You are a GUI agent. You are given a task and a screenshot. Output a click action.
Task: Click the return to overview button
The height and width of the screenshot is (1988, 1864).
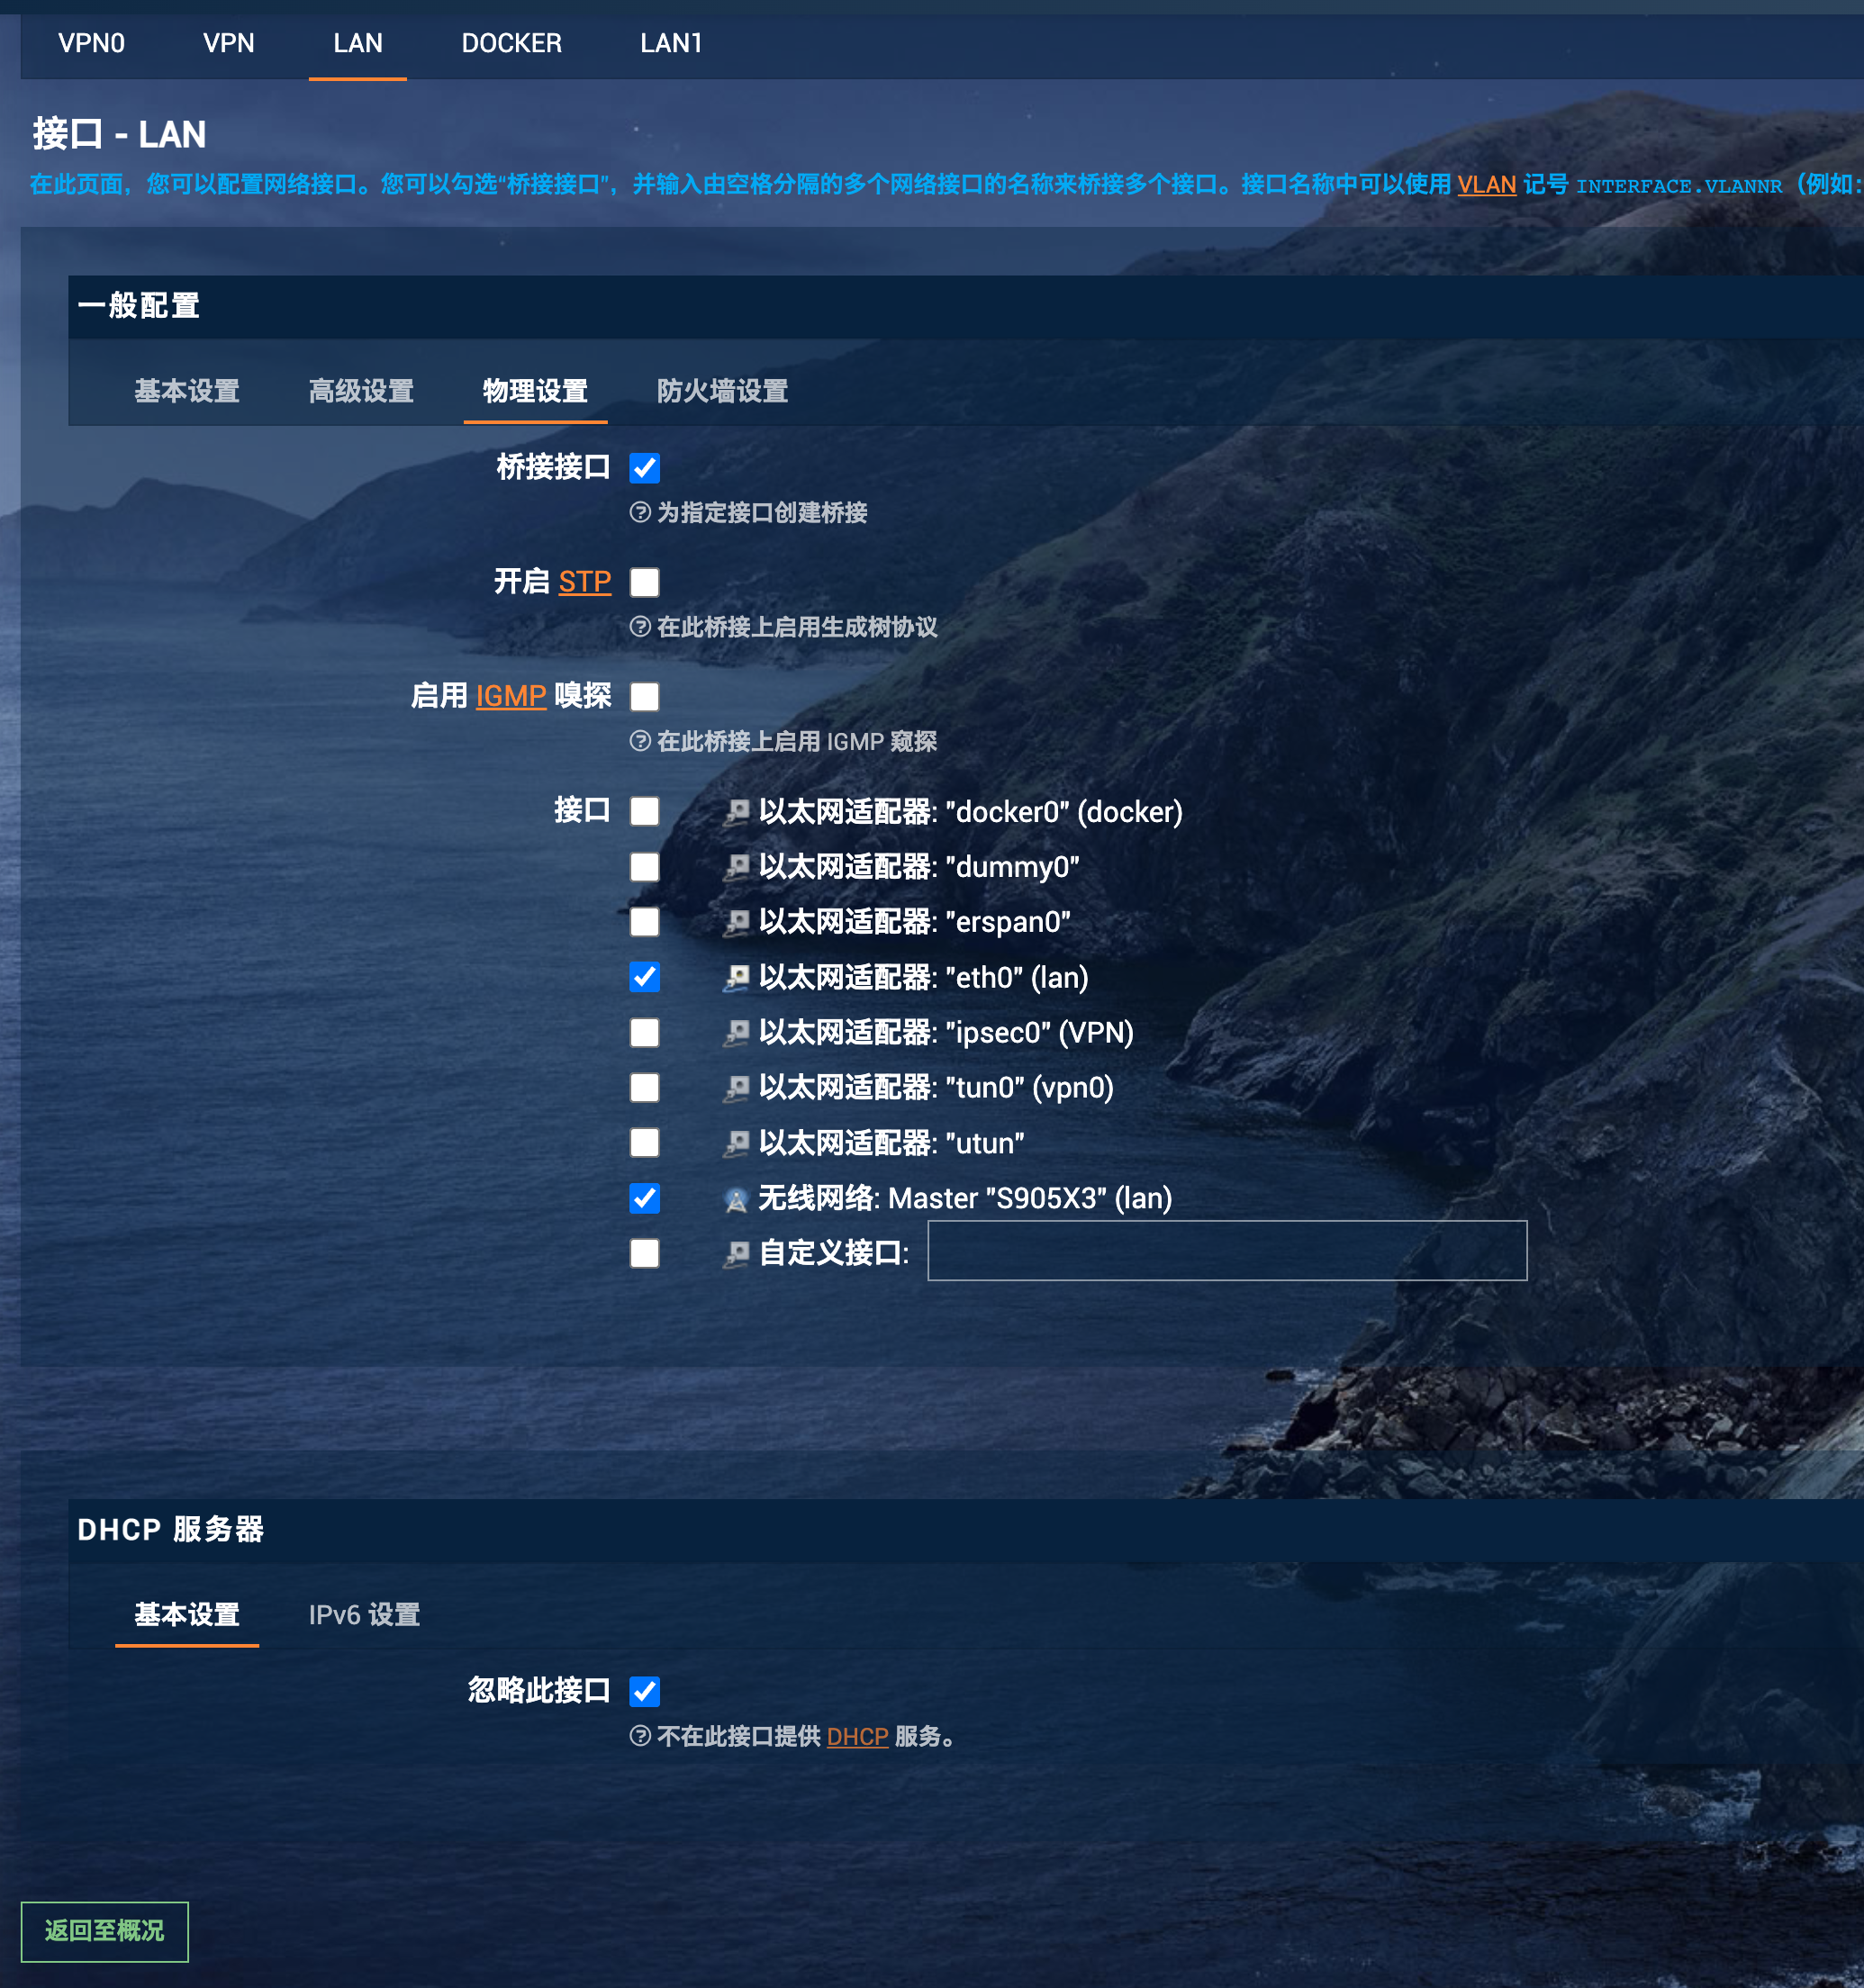click(x=104, y=1931)
